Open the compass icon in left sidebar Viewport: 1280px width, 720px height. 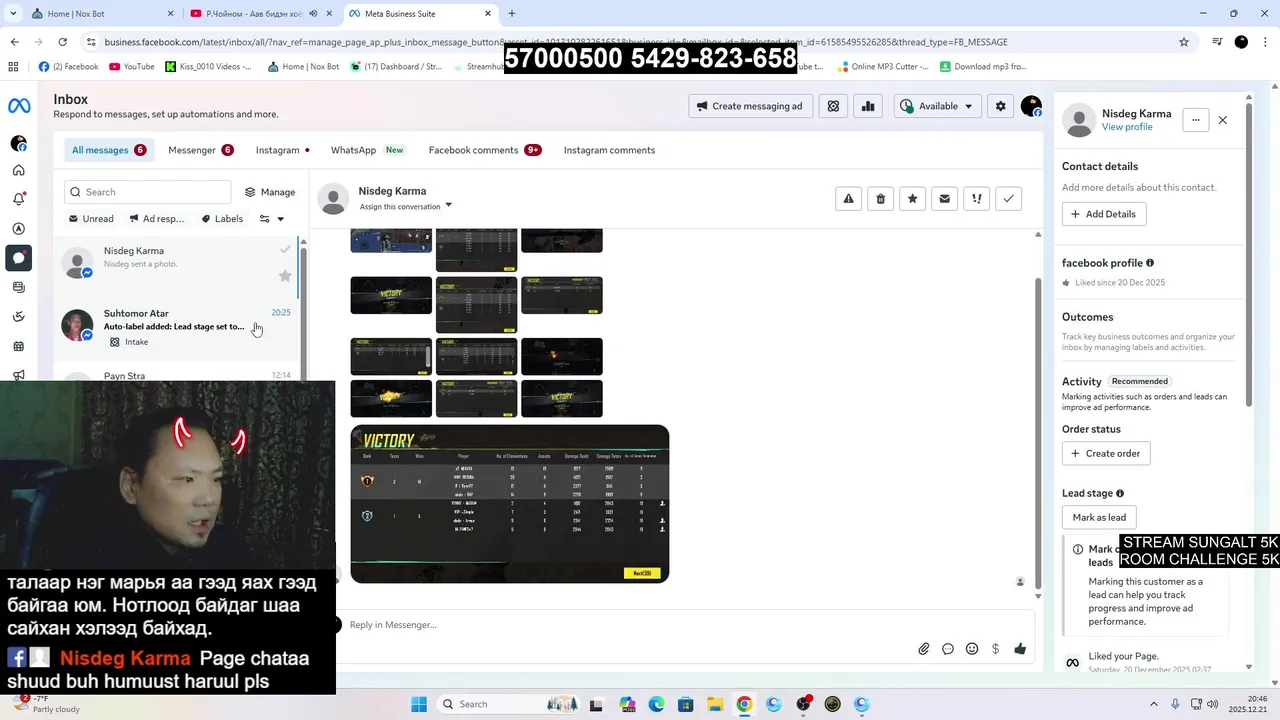point(19,229)
